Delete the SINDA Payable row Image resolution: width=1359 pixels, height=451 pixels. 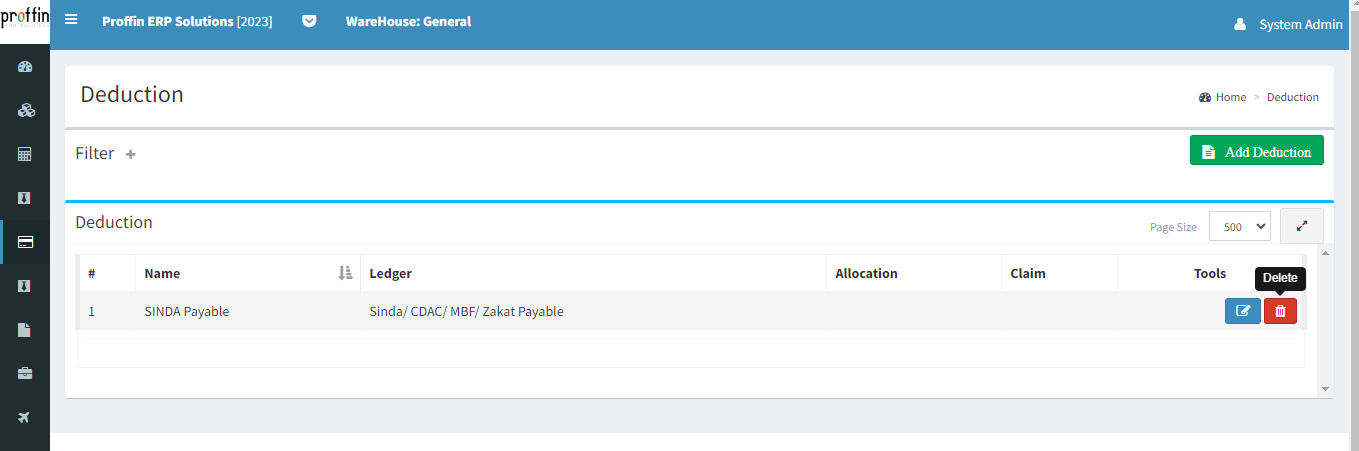pyautogui.click(x=1280, y=311)
